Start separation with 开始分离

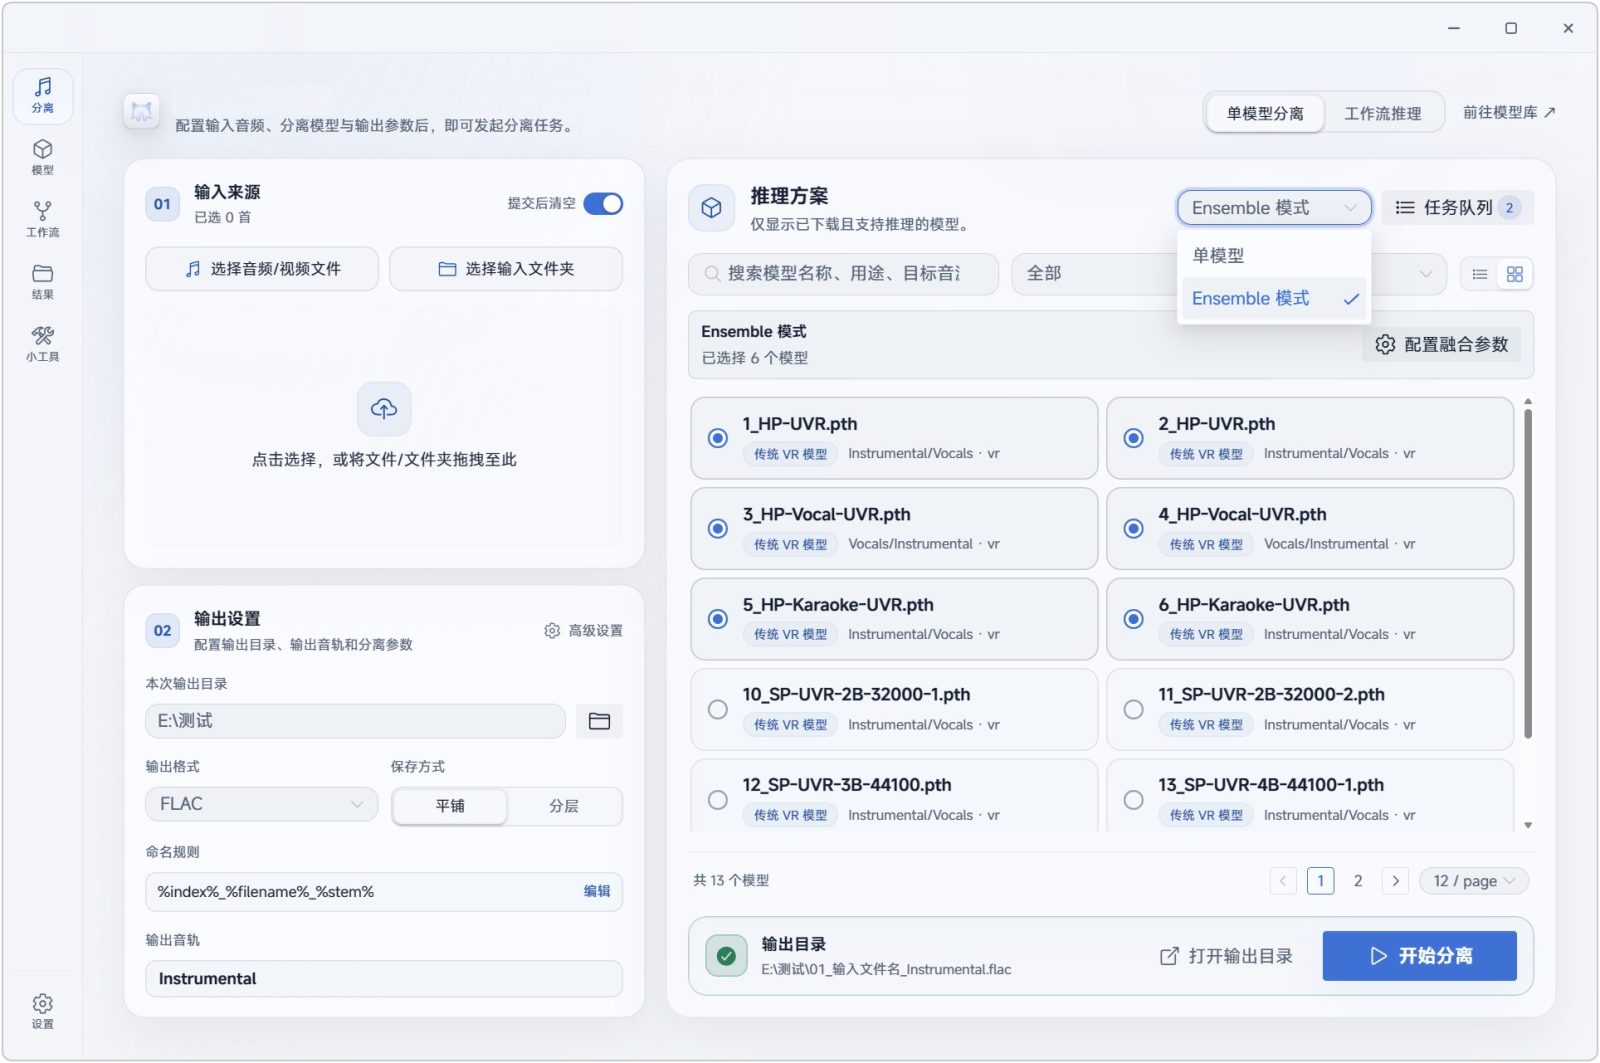pos(1419,956)
